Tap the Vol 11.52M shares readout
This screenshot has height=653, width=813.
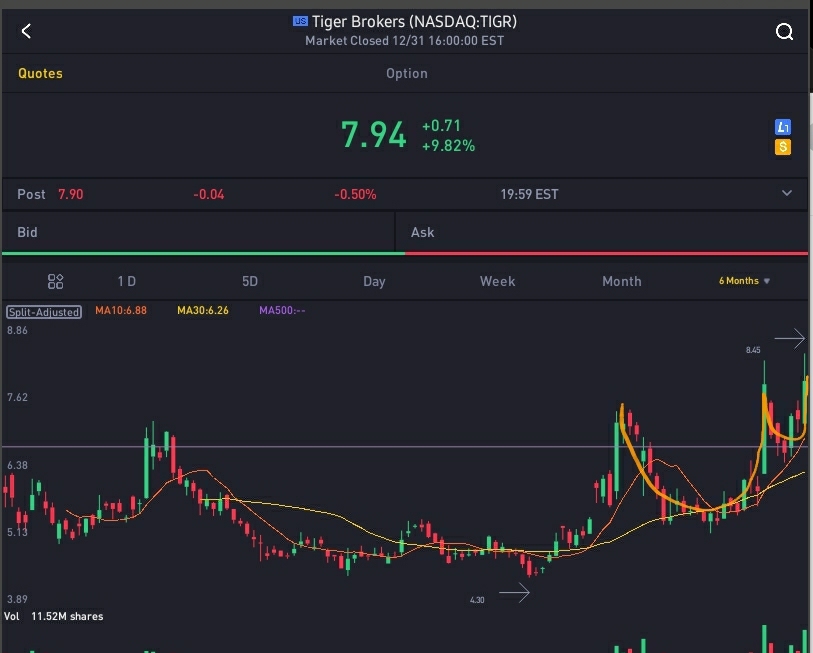pyautogui.click(x=54, y=616)
